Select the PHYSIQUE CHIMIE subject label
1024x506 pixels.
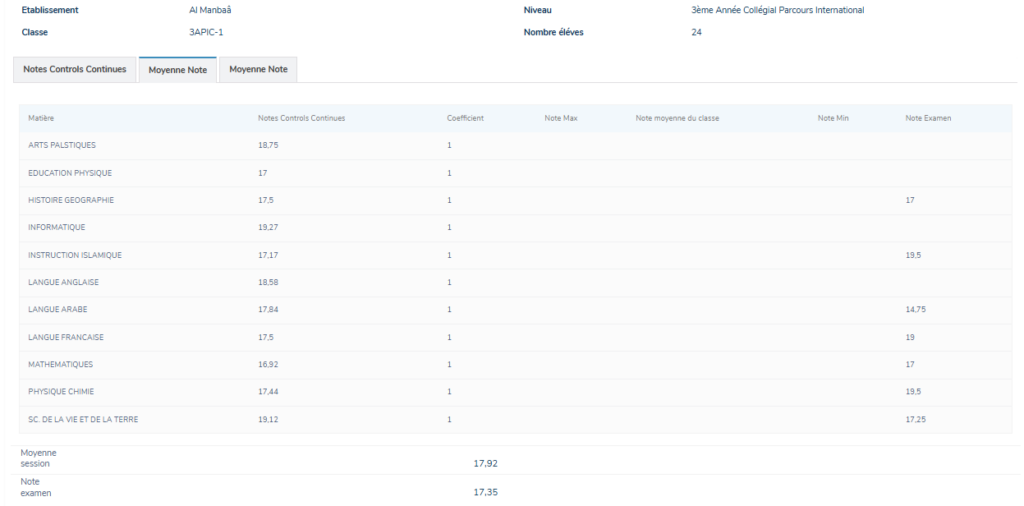coord(61,392)
